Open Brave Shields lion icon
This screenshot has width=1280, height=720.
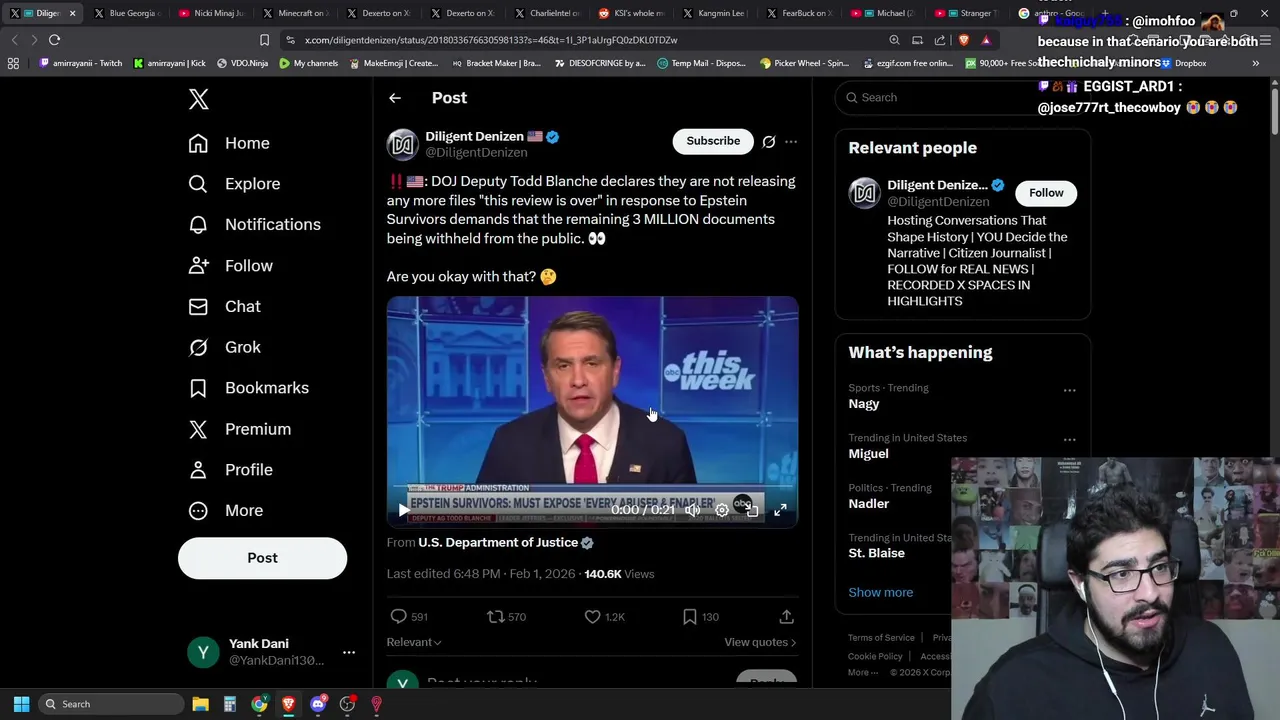click(963, 40)
